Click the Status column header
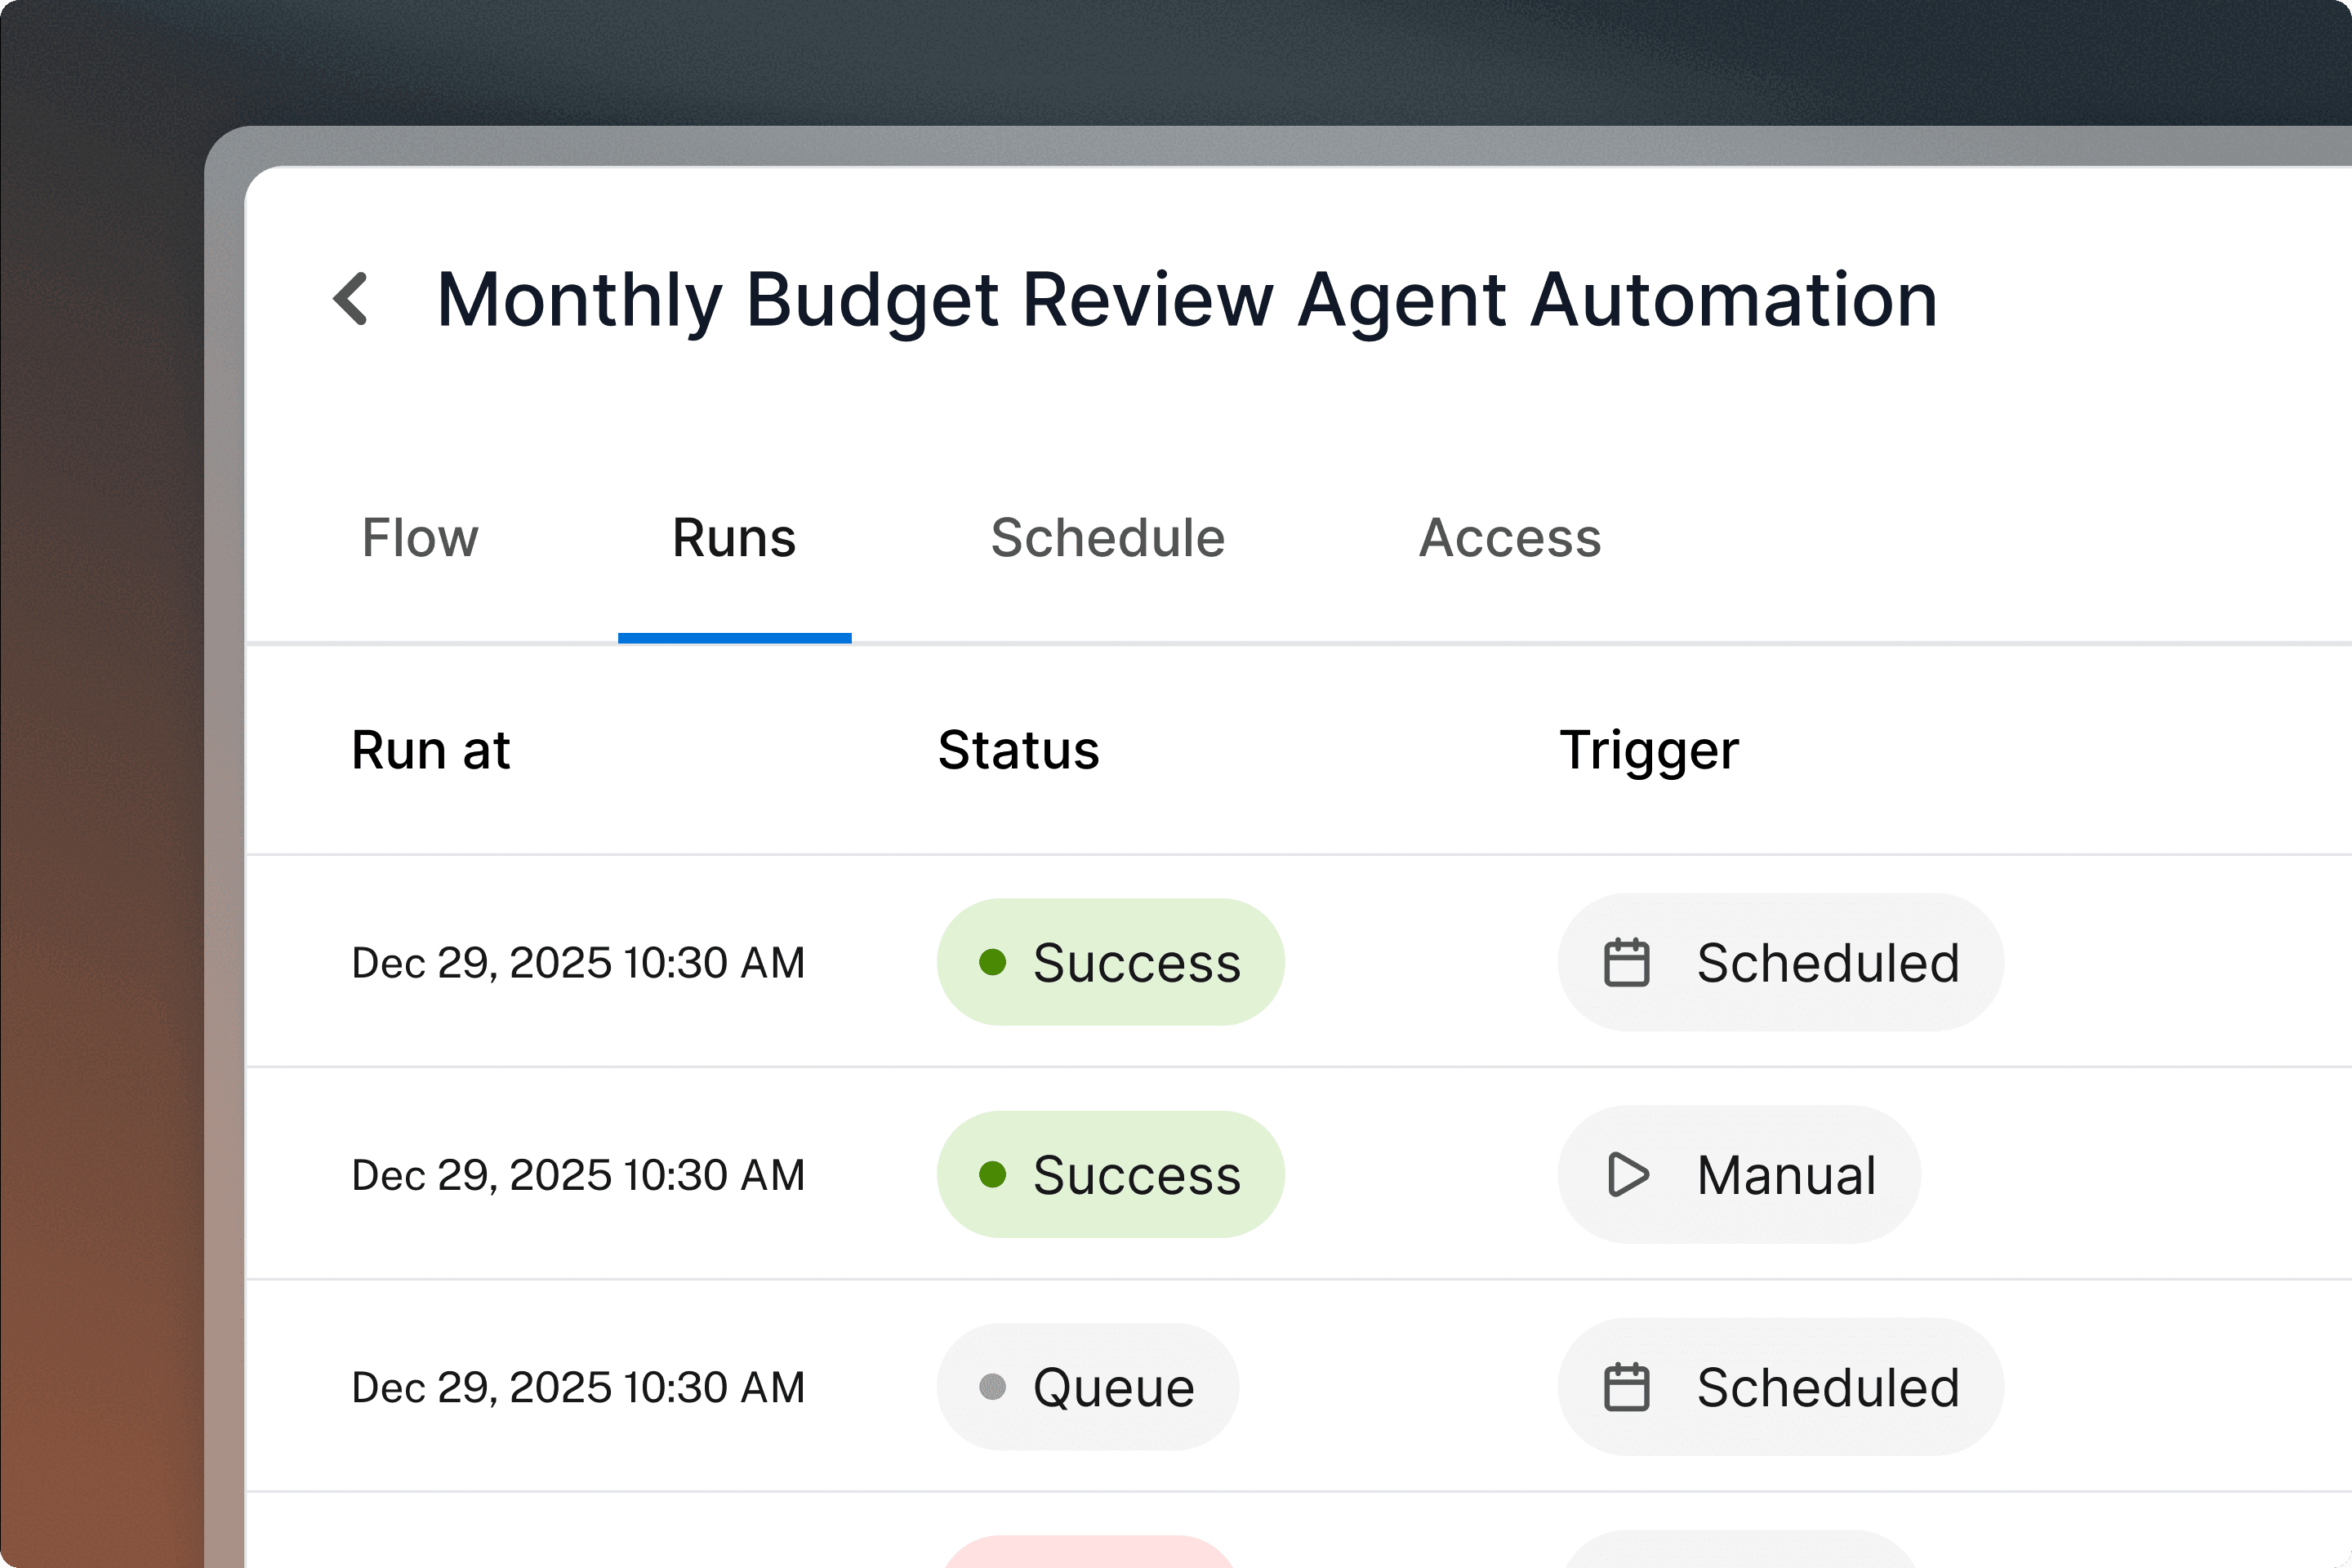Screen dimensions: 2352x1568 (x=1018, y=750)
